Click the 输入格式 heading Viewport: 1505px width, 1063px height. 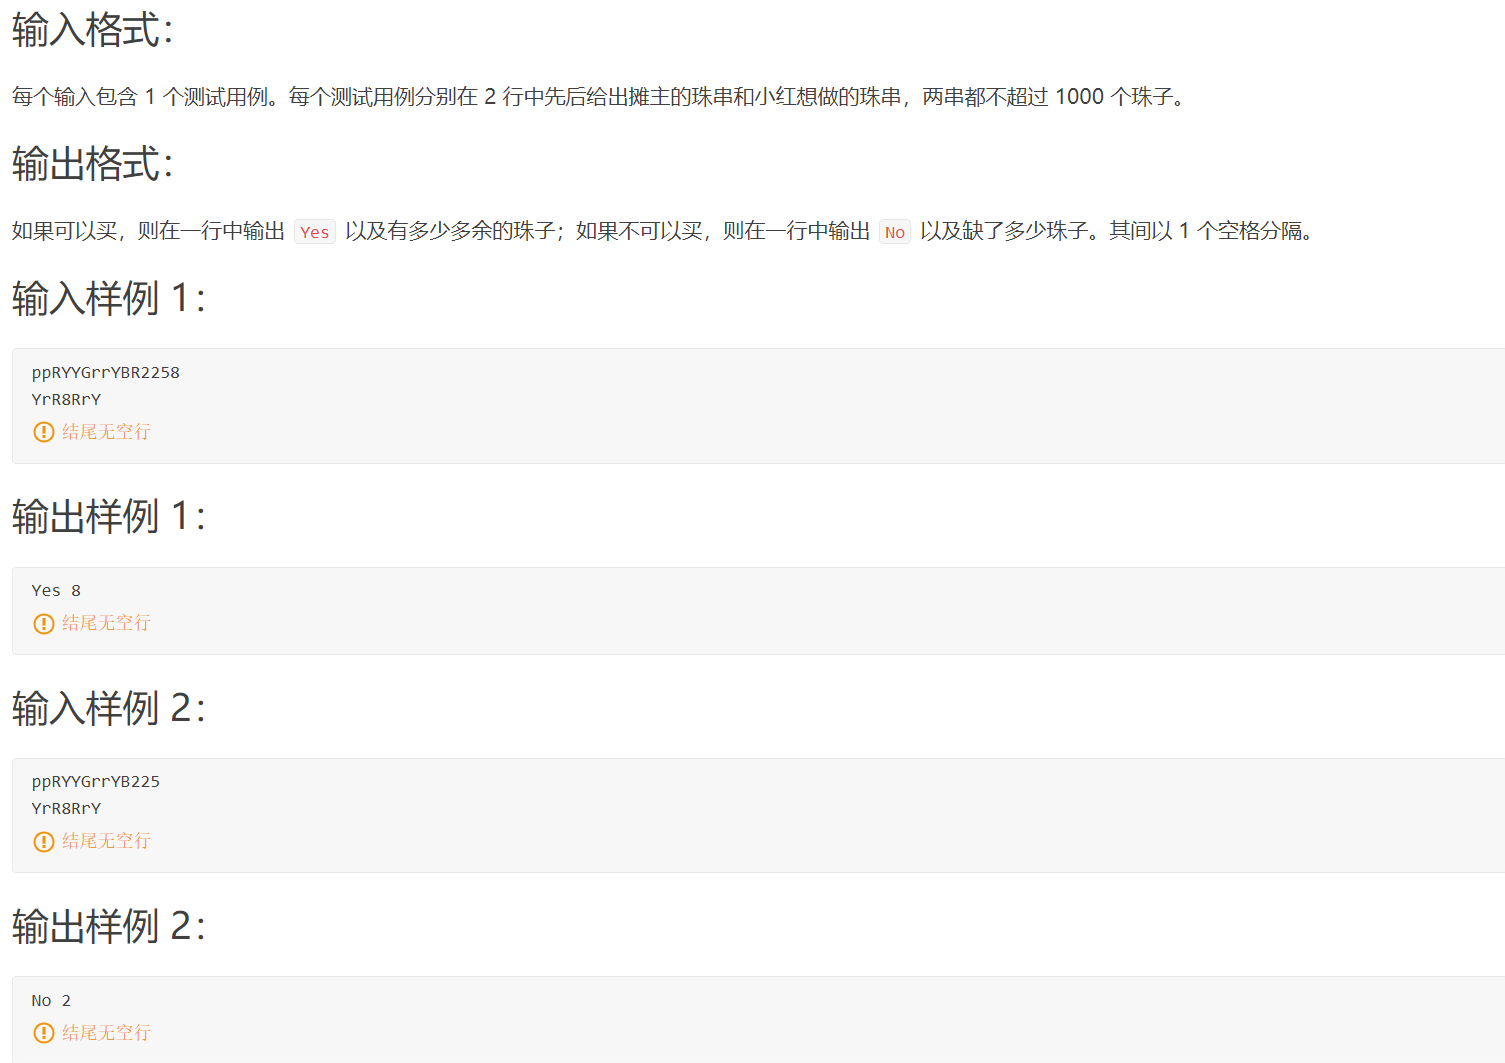pyautogui.click(x=92, y=30)
